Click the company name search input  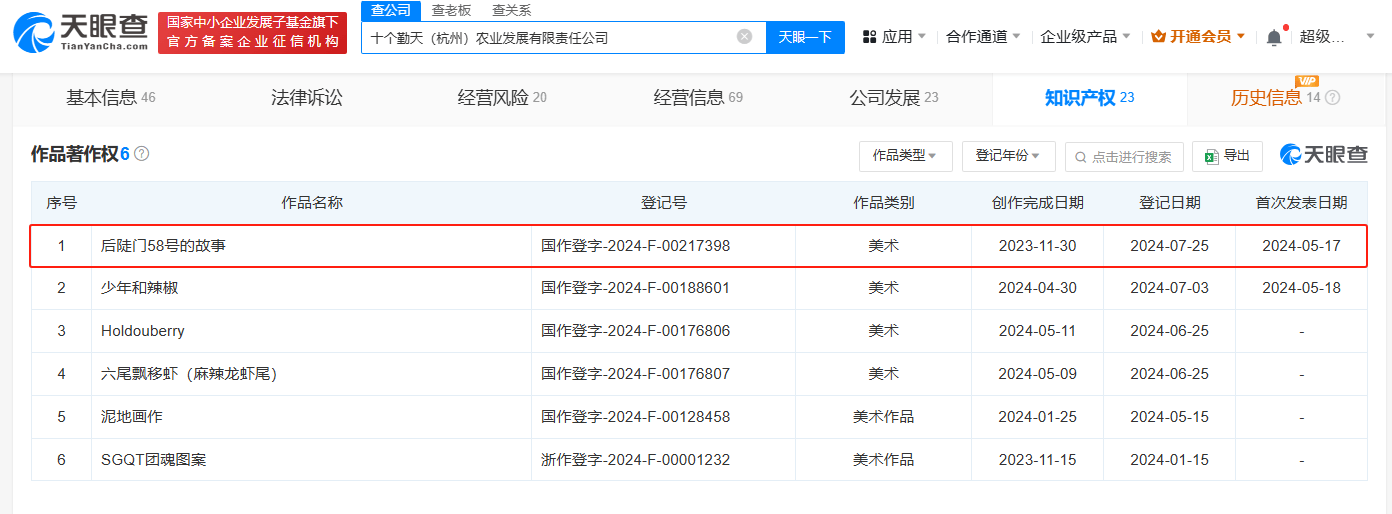pos(550,37)
